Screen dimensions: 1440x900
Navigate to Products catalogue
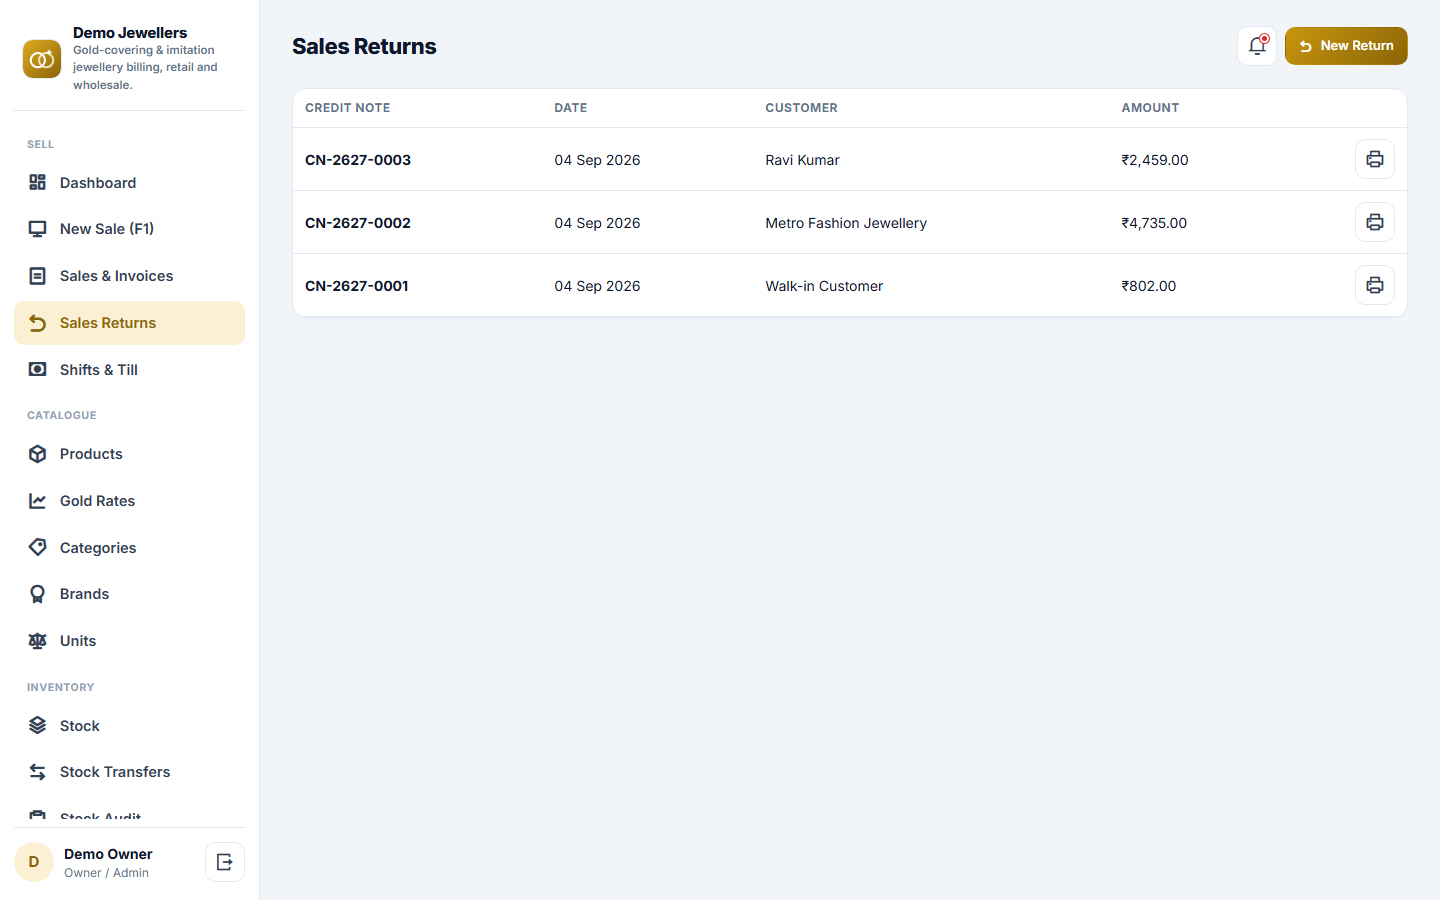tap(129, 454)
